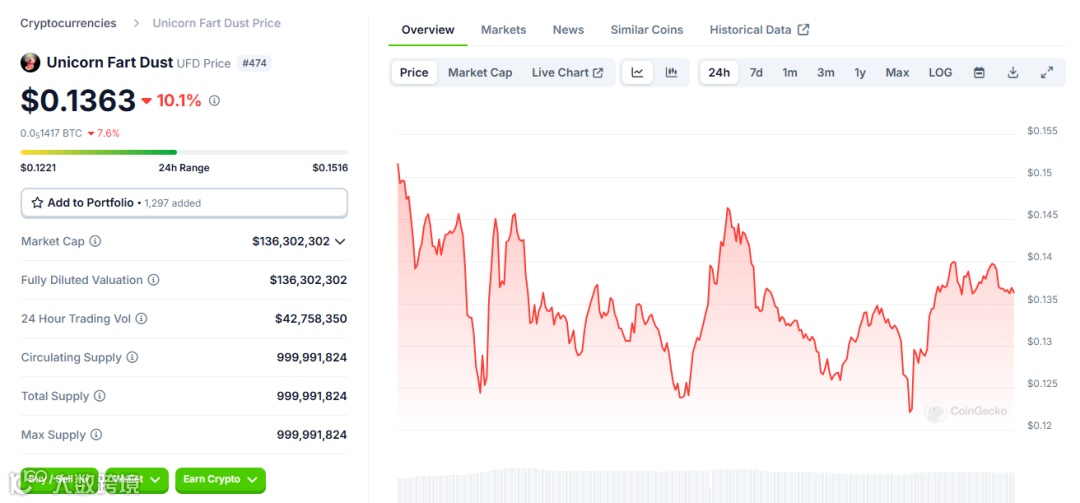Download the chart data
The image size is (1080, 503).
[x=1012, y=72]
